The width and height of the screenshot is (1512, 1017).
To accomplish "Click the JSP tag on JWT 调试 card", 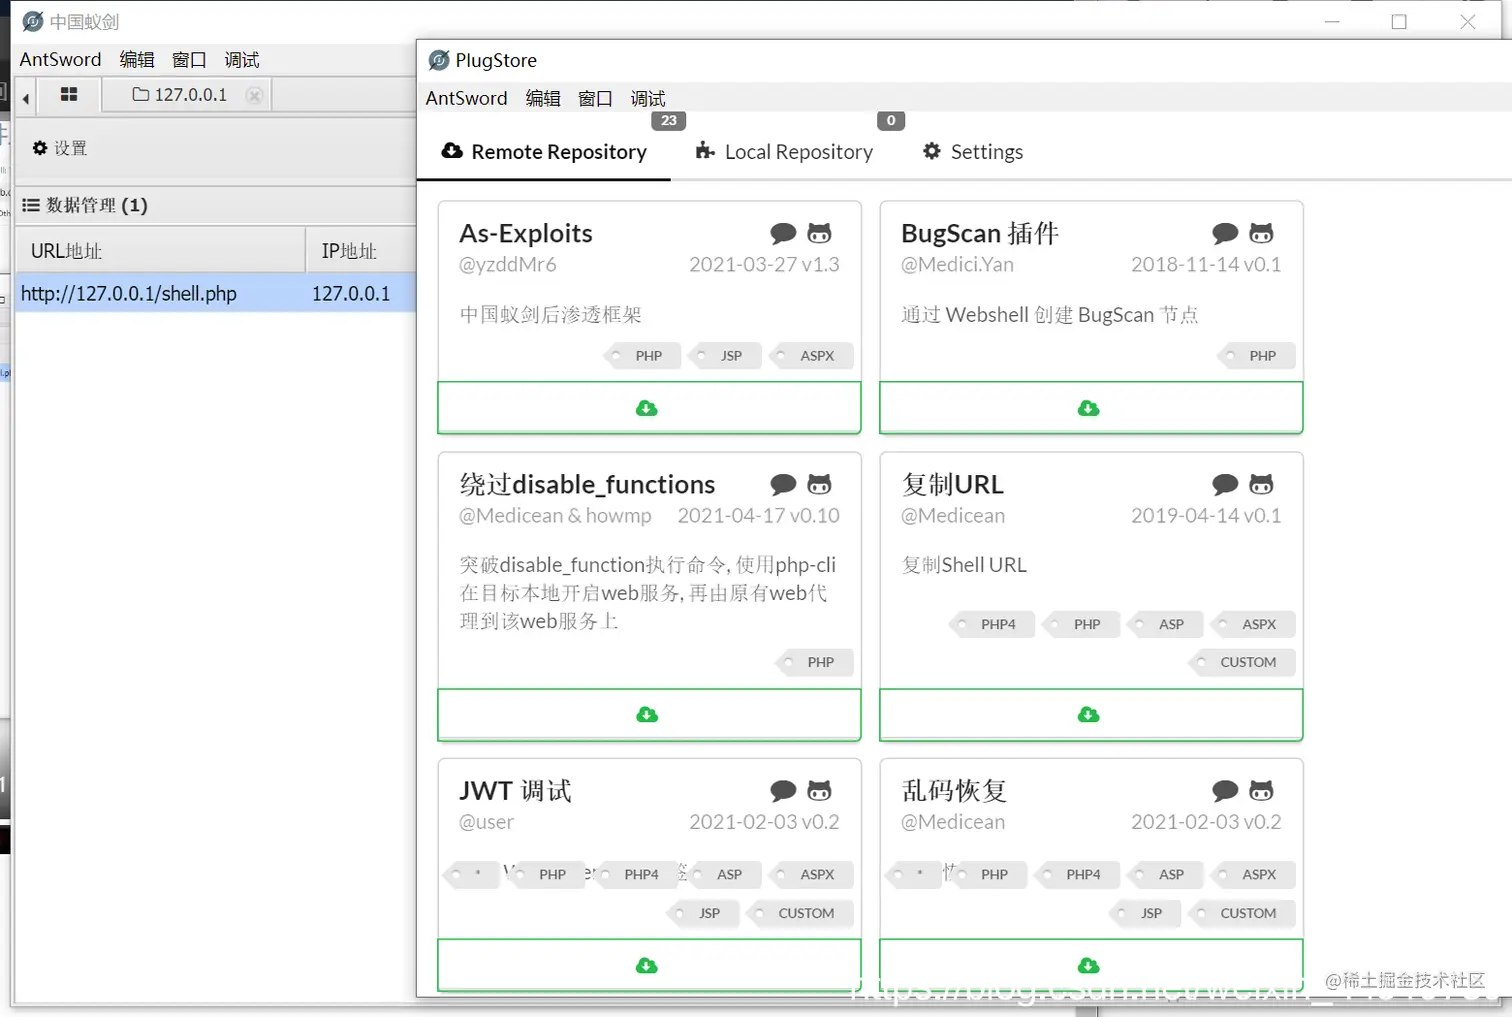I will coord(703,913).
